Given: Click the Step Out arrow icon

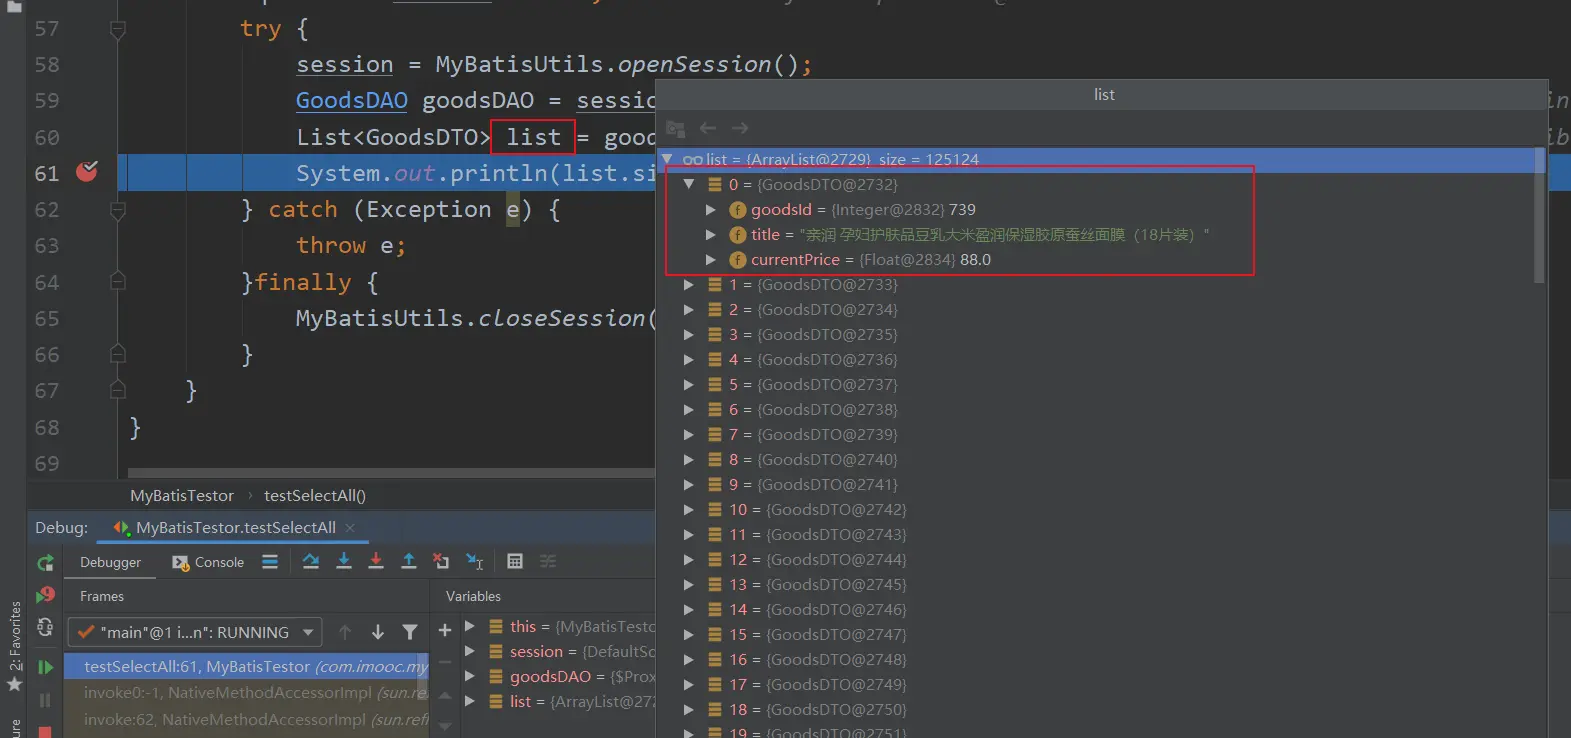Looking at the screenshot, I should coord(409,561).
